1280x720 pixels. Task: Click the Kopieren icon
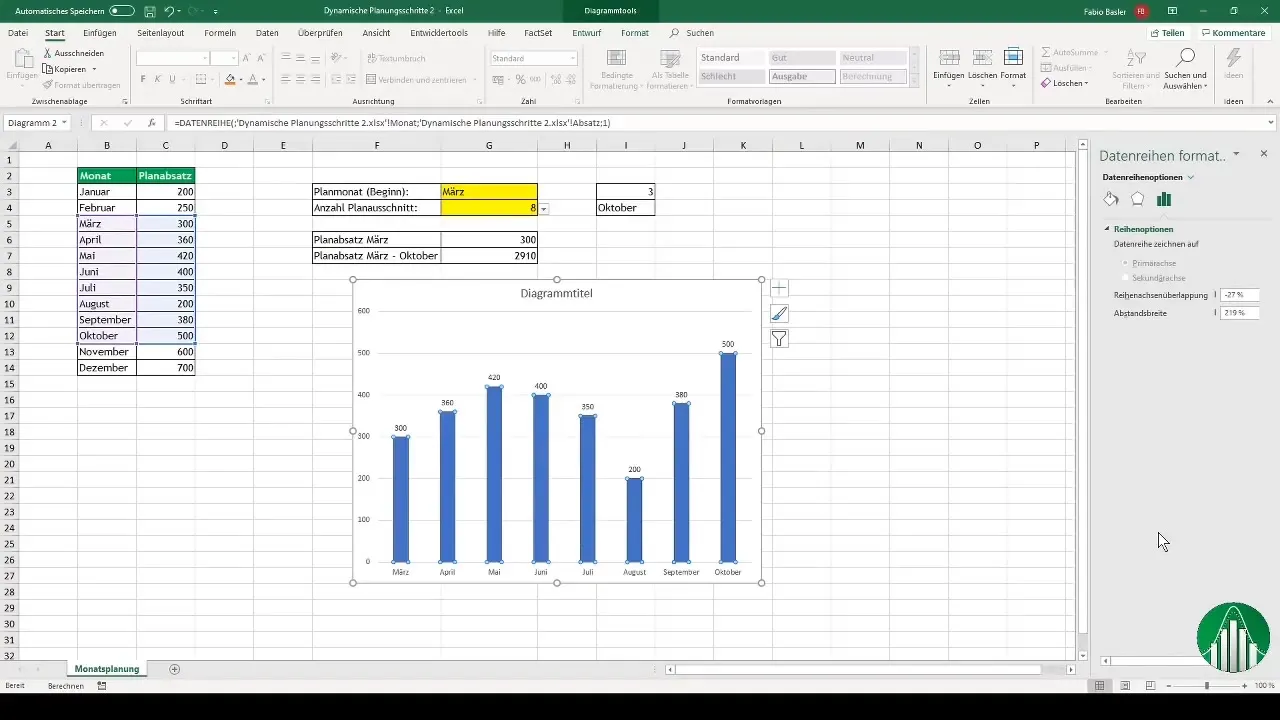pos(48,69)
